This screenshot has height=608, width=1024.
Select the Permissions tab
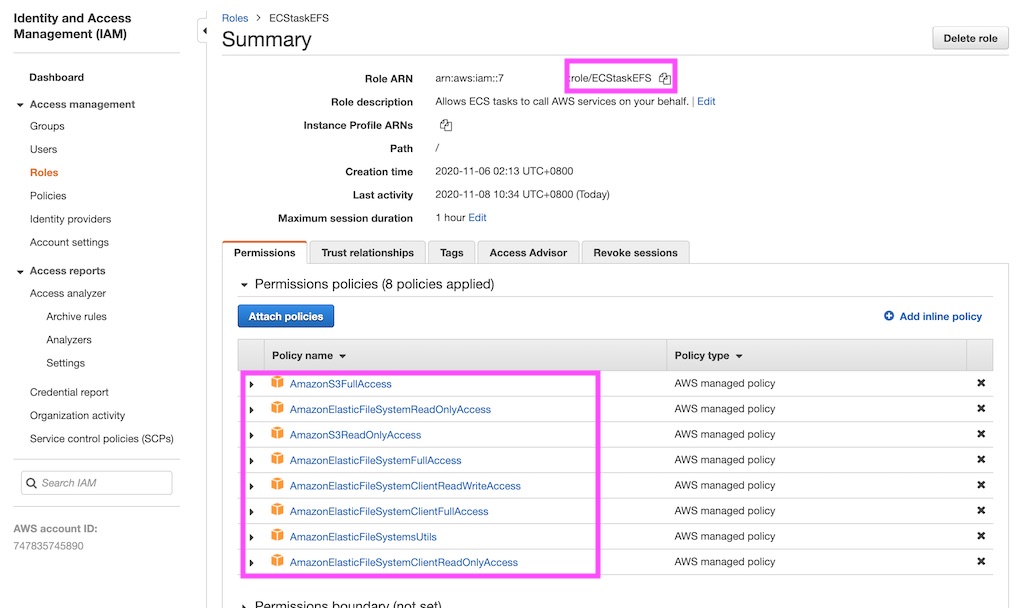click(x=264, y=253)
